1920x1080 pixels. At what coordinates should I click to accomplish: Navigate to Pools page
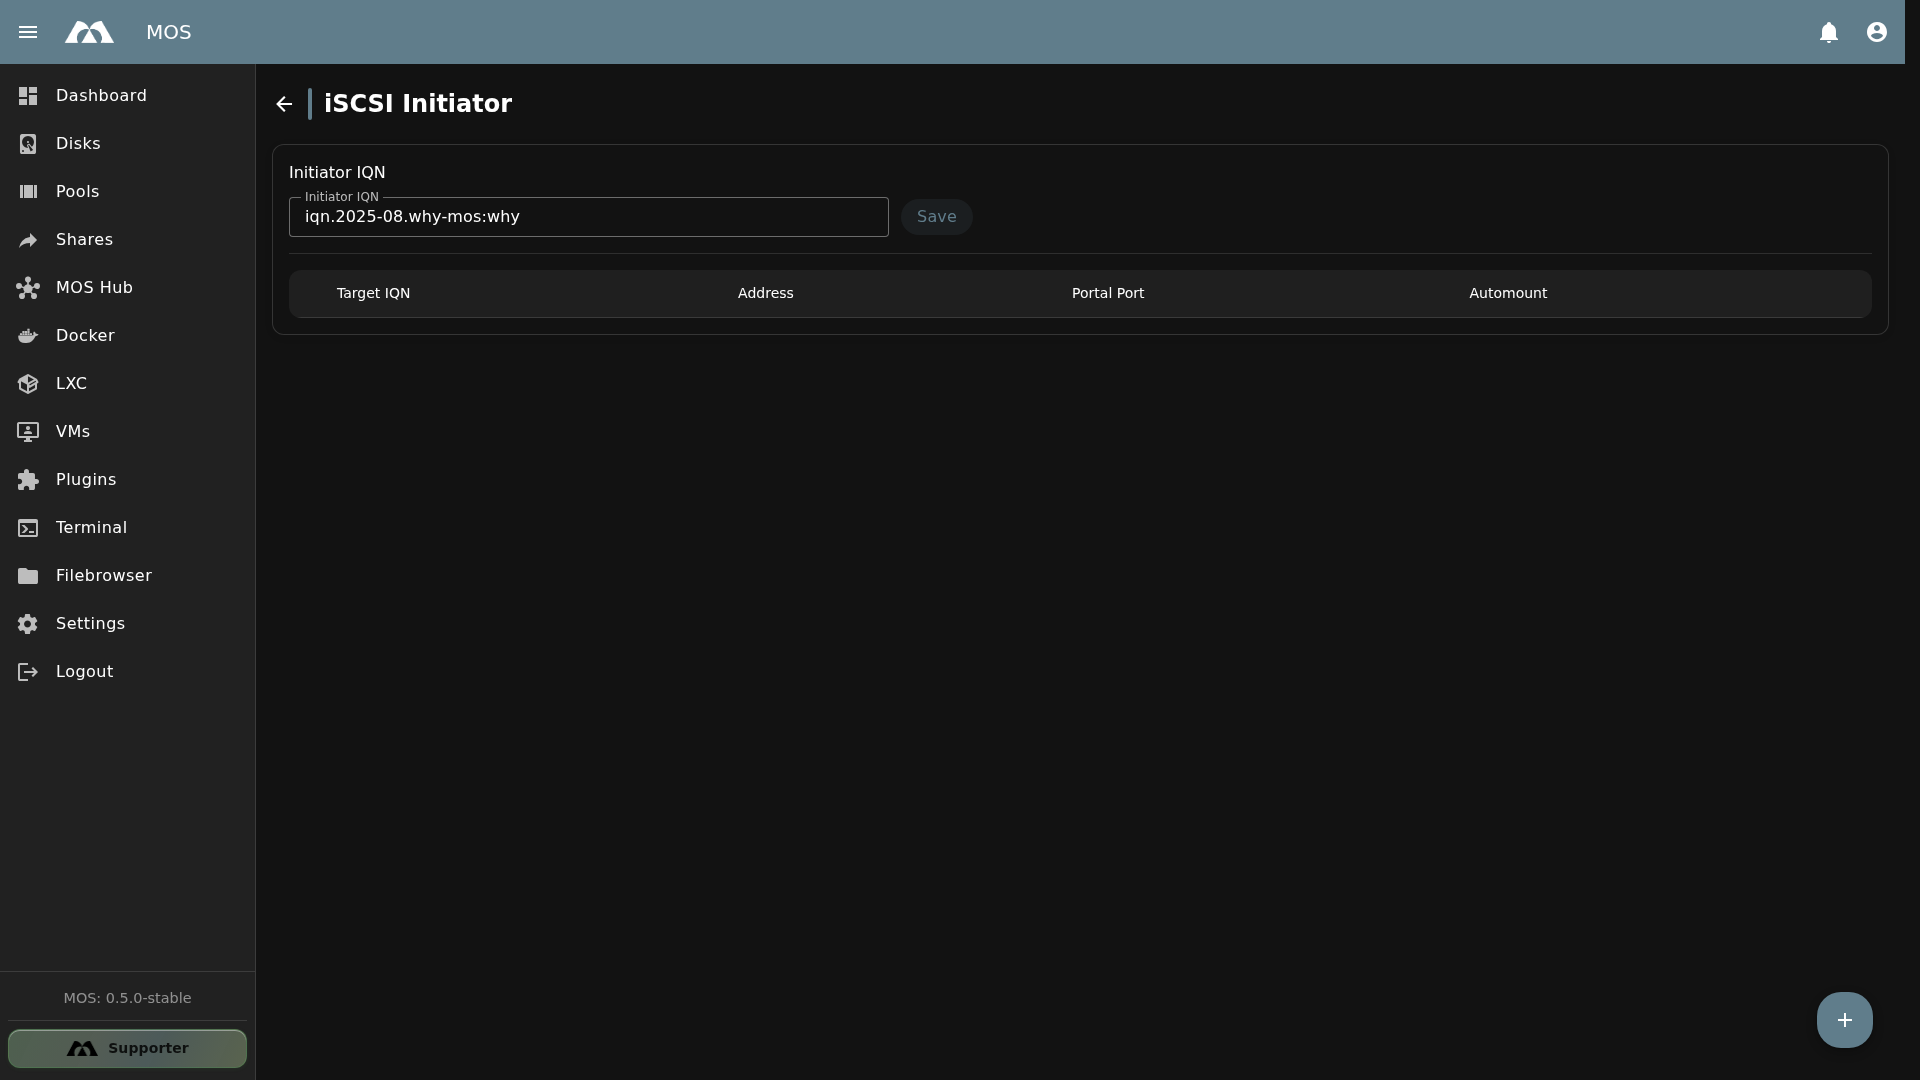tap(127, 192)
